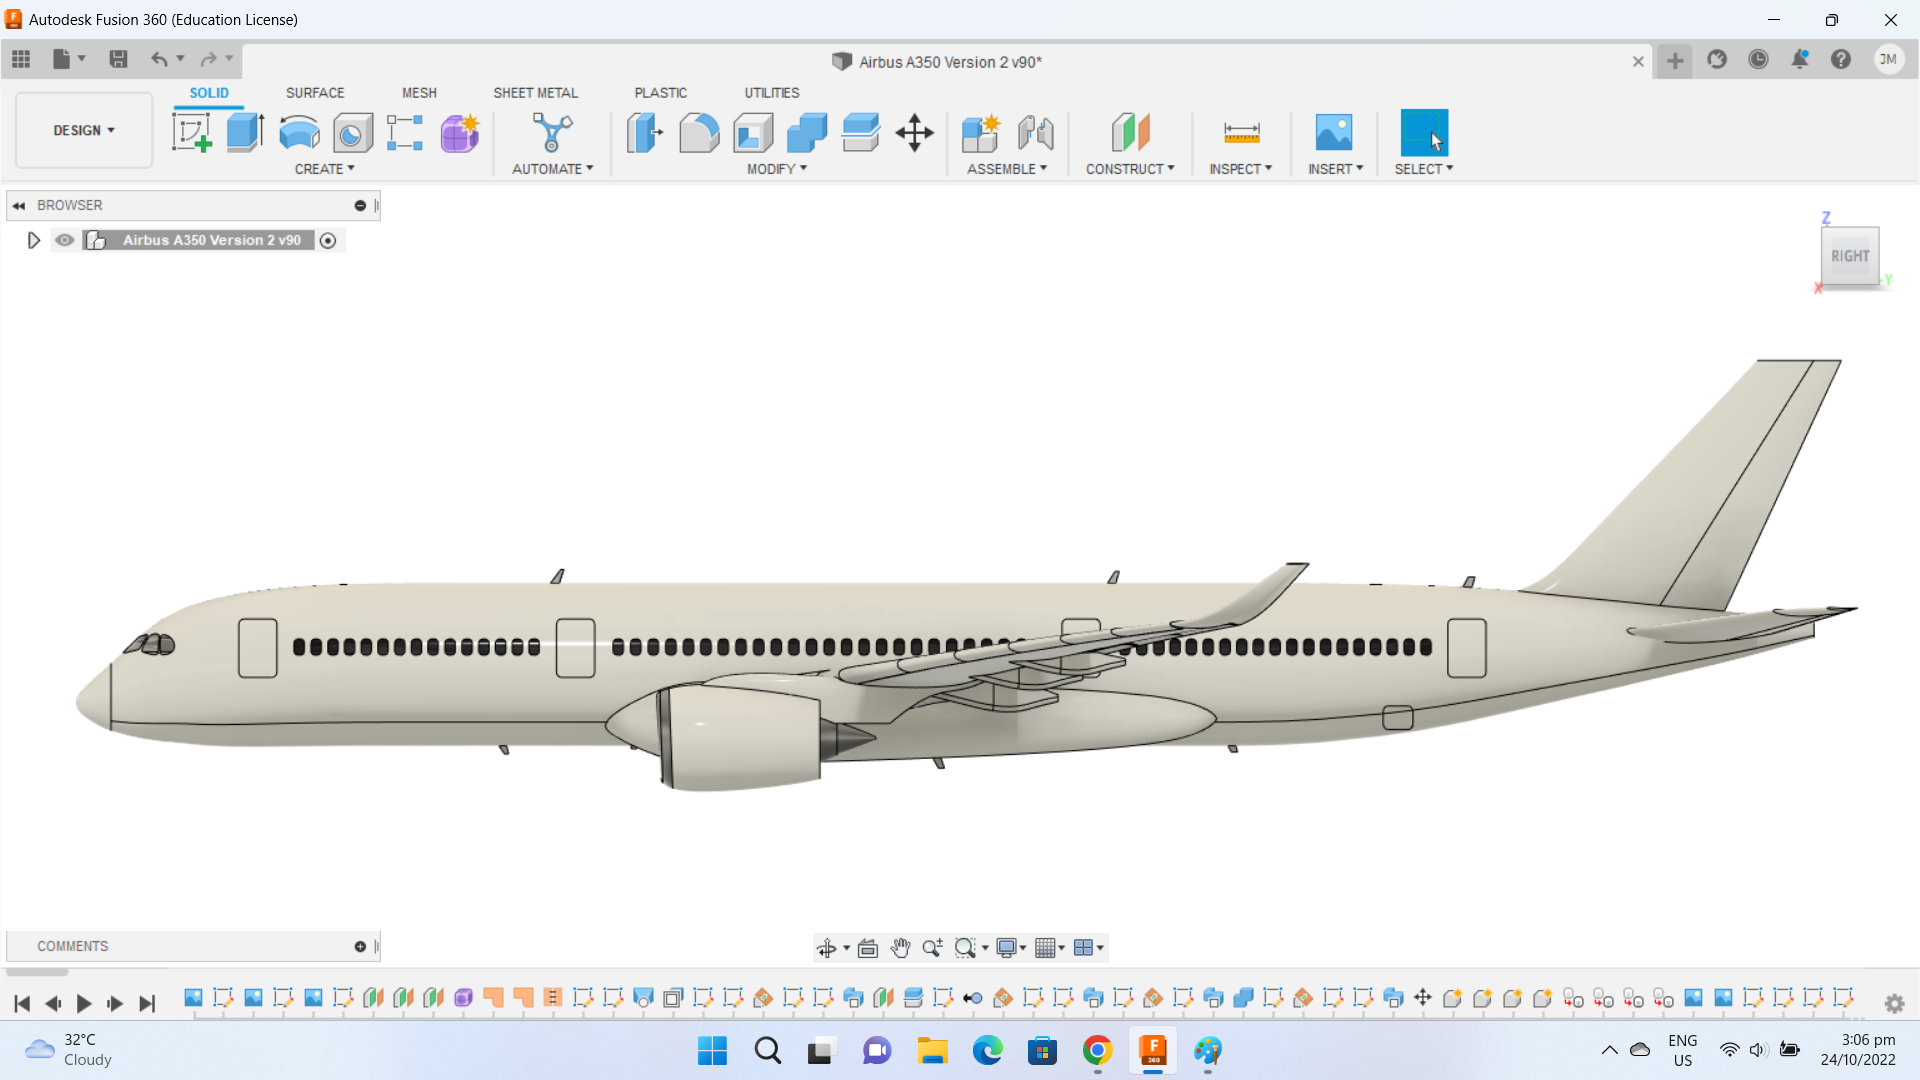Open the INSPECT dropdown menu
1920x1080 pixels.
point(1241,169)
